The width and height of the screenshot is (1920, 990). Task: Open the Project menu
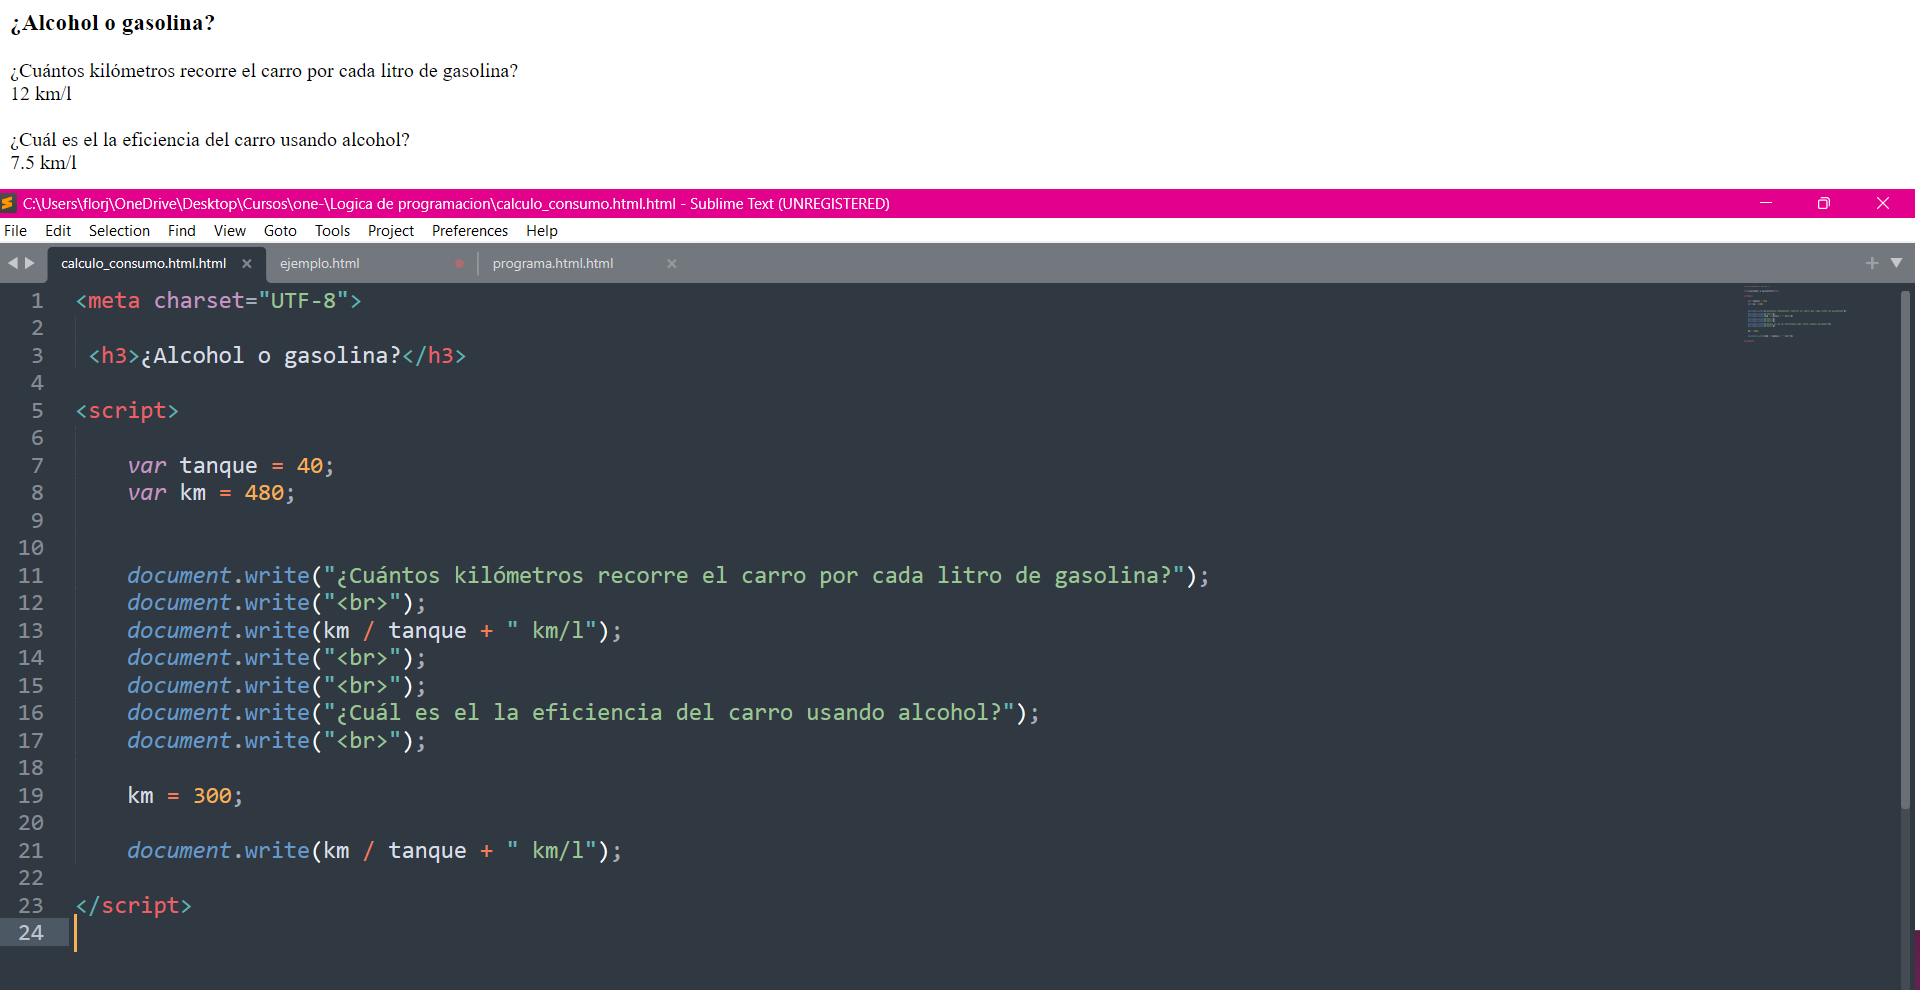click(391, 231)
